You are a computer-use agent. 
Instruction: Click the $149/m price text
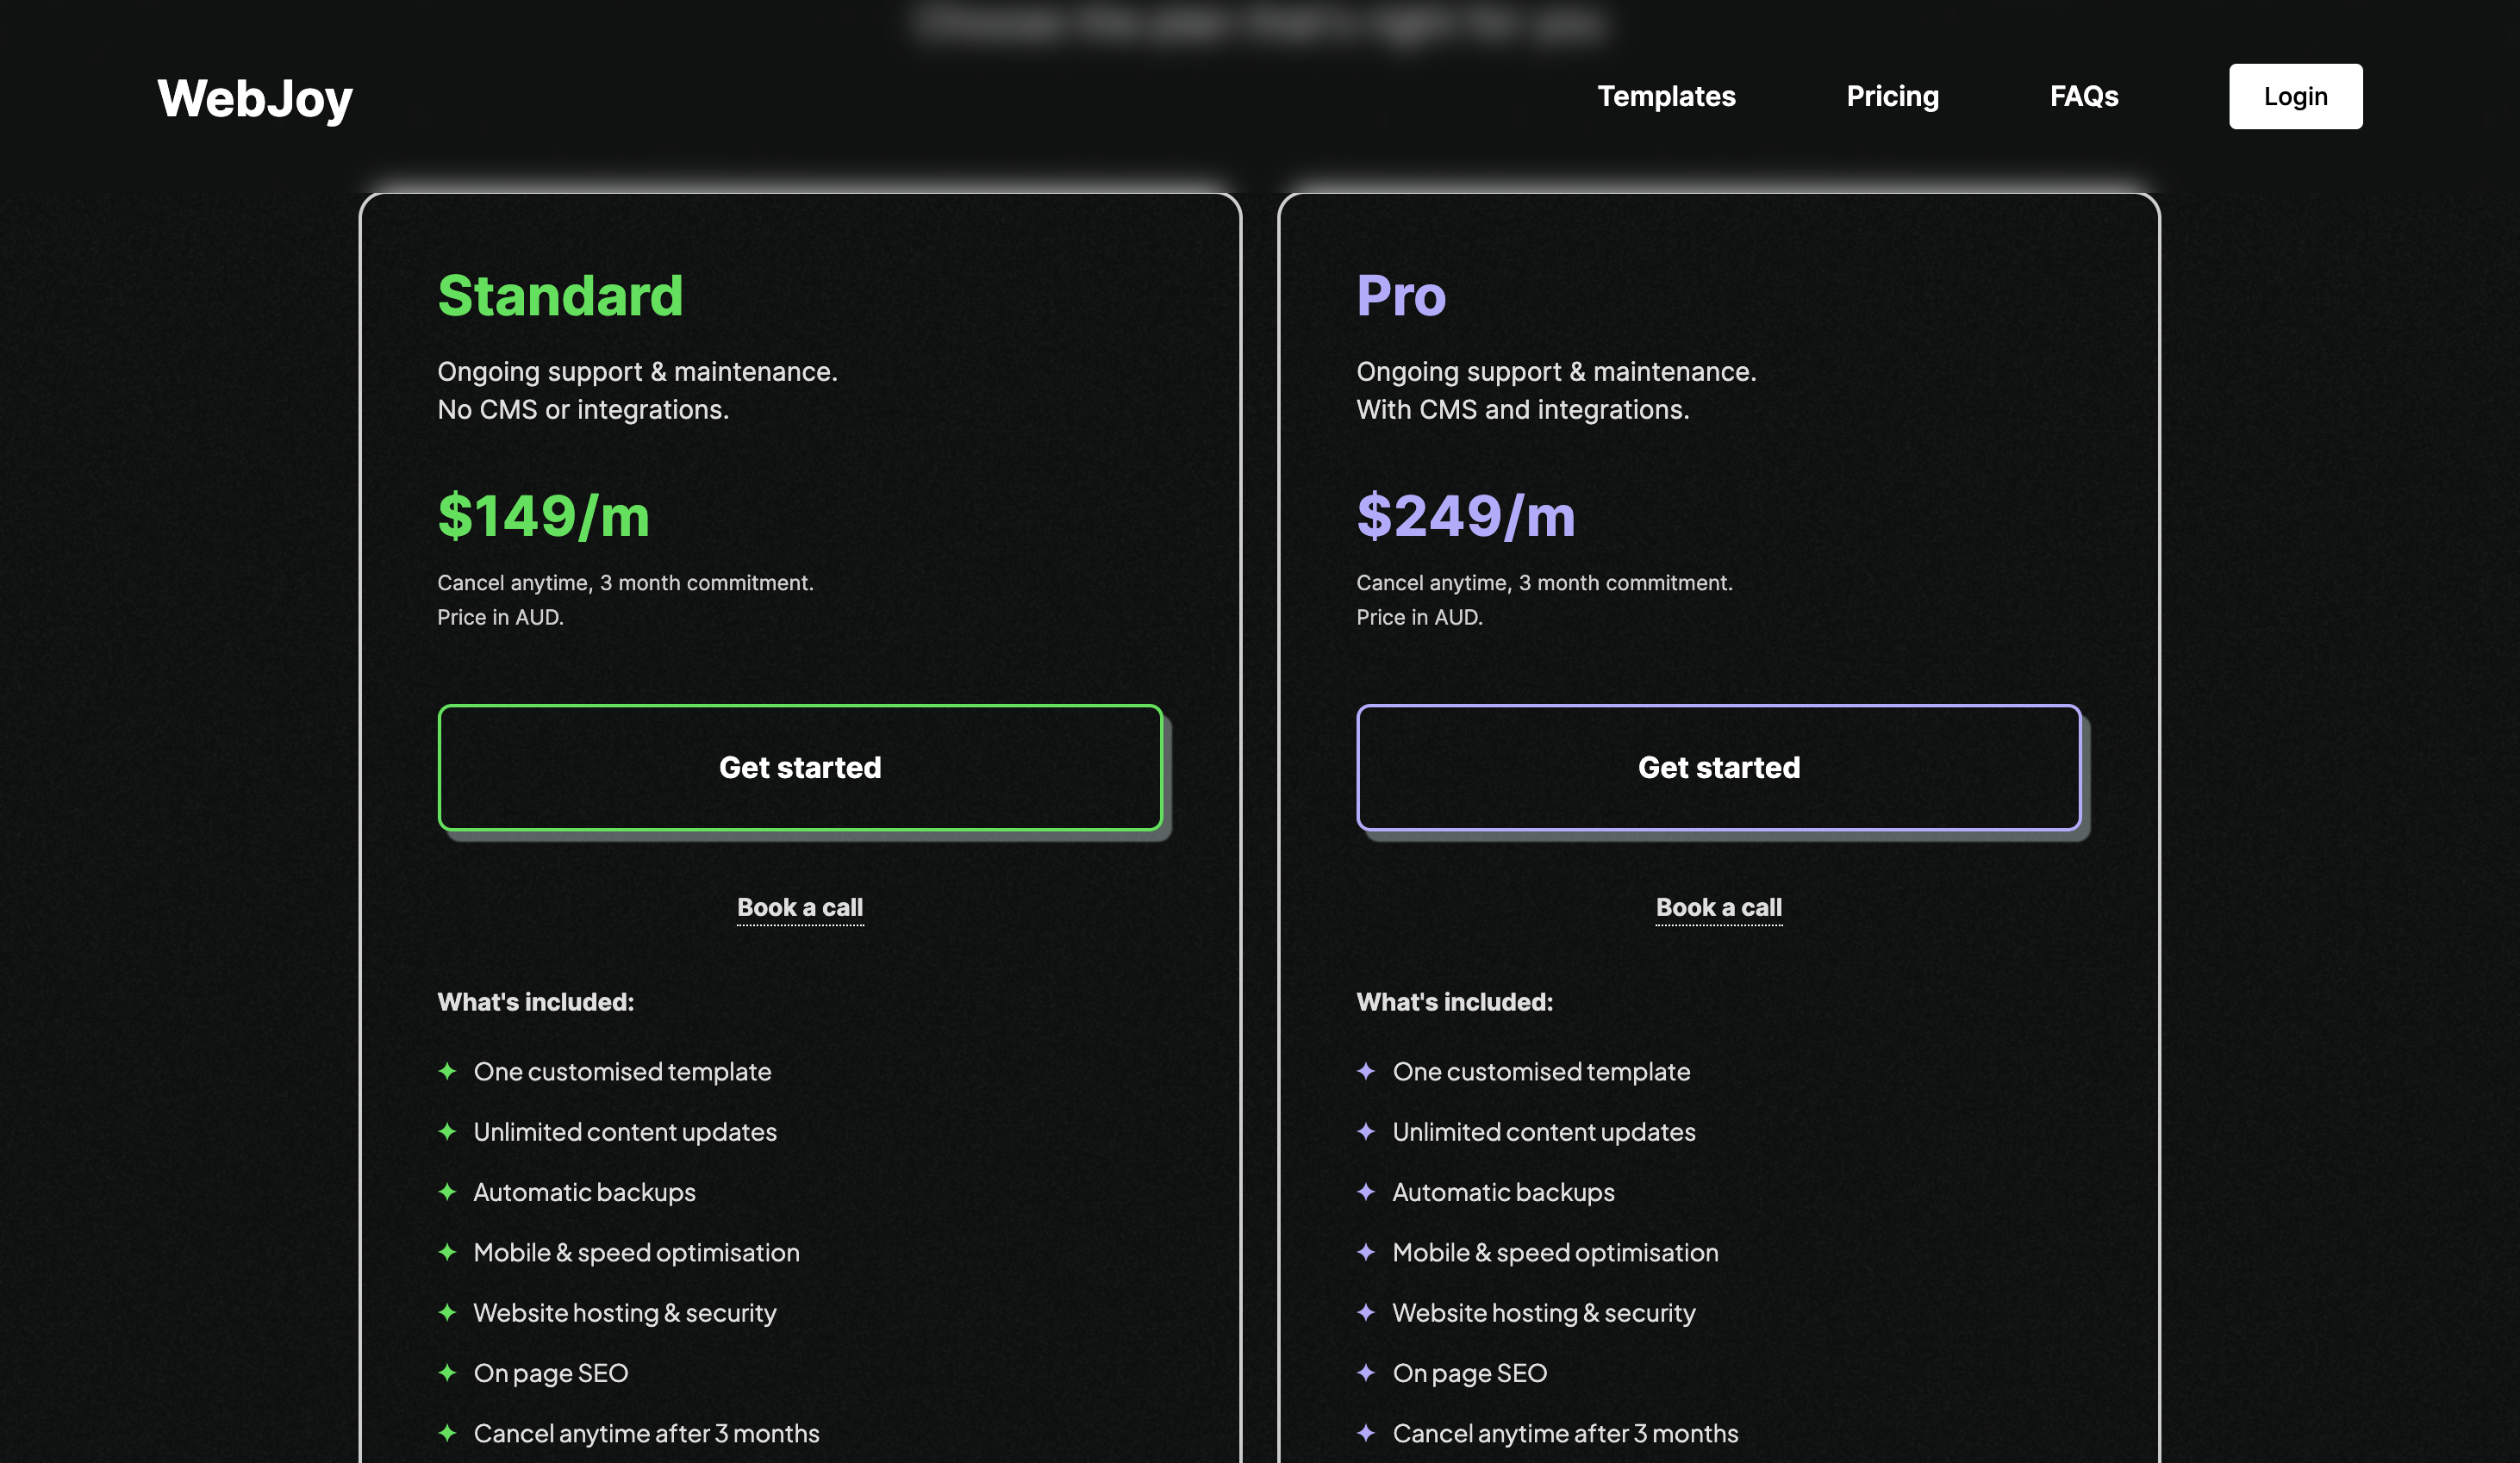click(544, 516)
